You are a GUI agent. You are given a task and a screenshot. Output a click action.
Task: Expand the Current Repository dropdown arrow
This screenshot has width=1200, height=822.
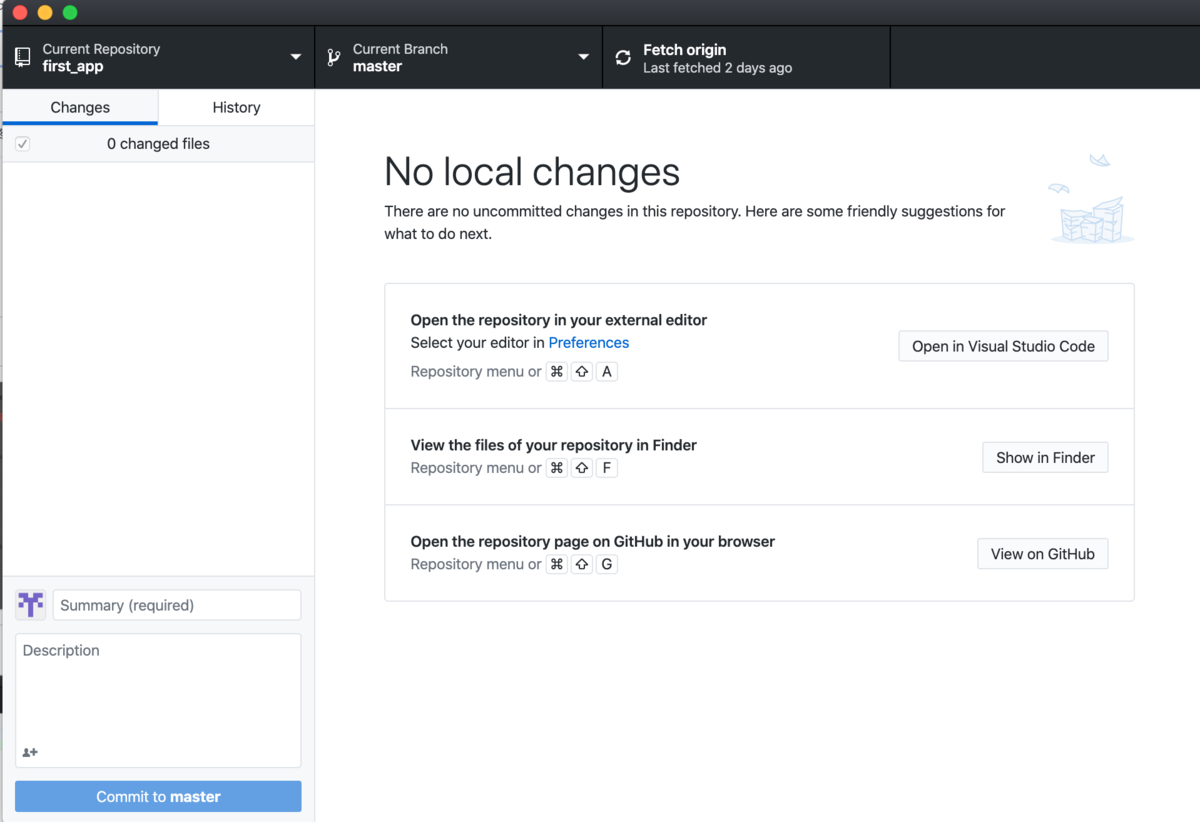pos(296,57)
